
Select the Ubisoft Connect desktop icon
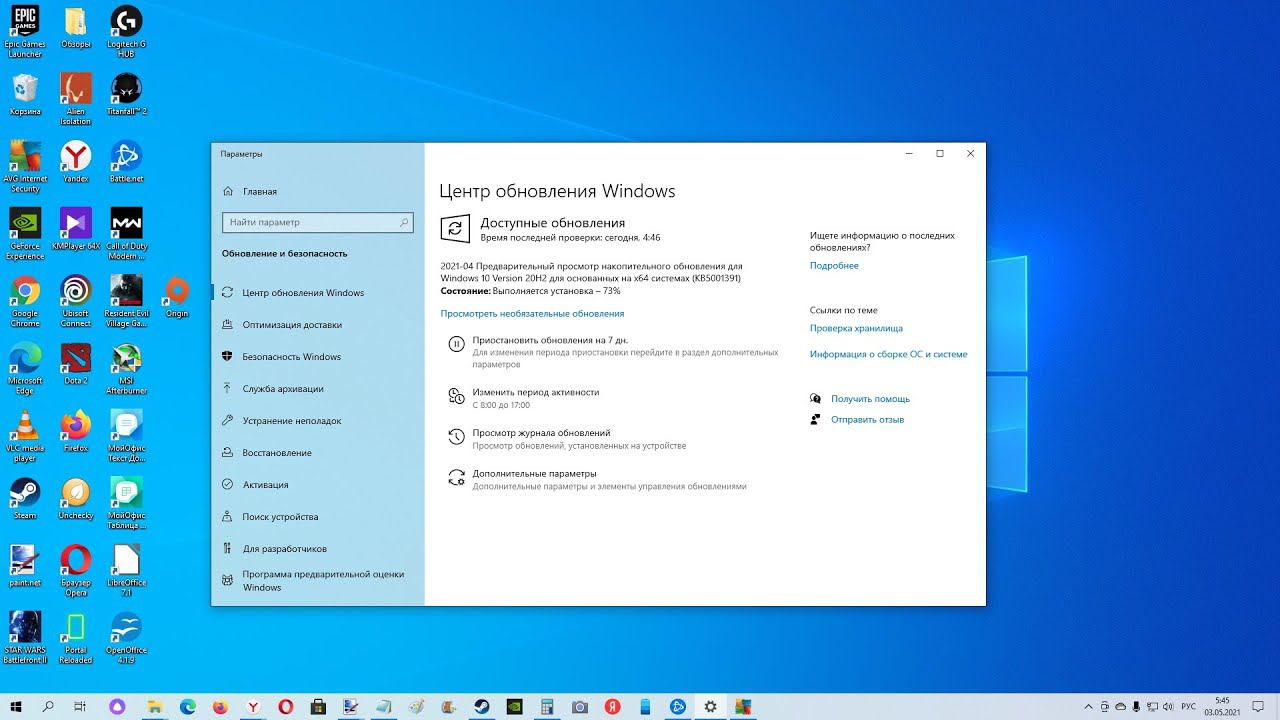coord(76,301)
